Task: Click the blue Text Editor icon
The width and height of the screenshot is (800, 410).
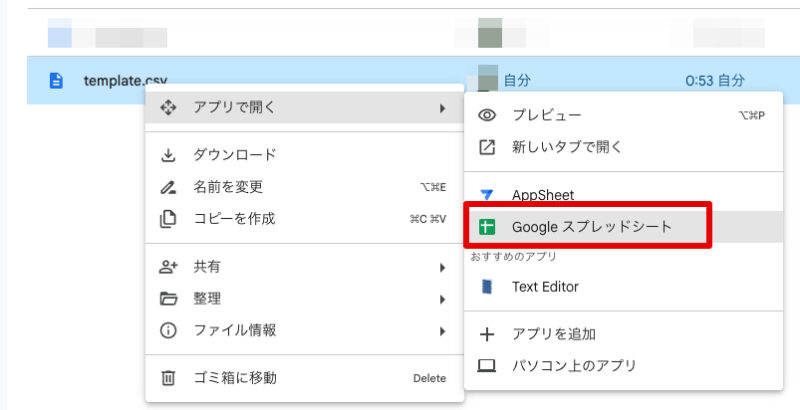Action: point(487,287)
